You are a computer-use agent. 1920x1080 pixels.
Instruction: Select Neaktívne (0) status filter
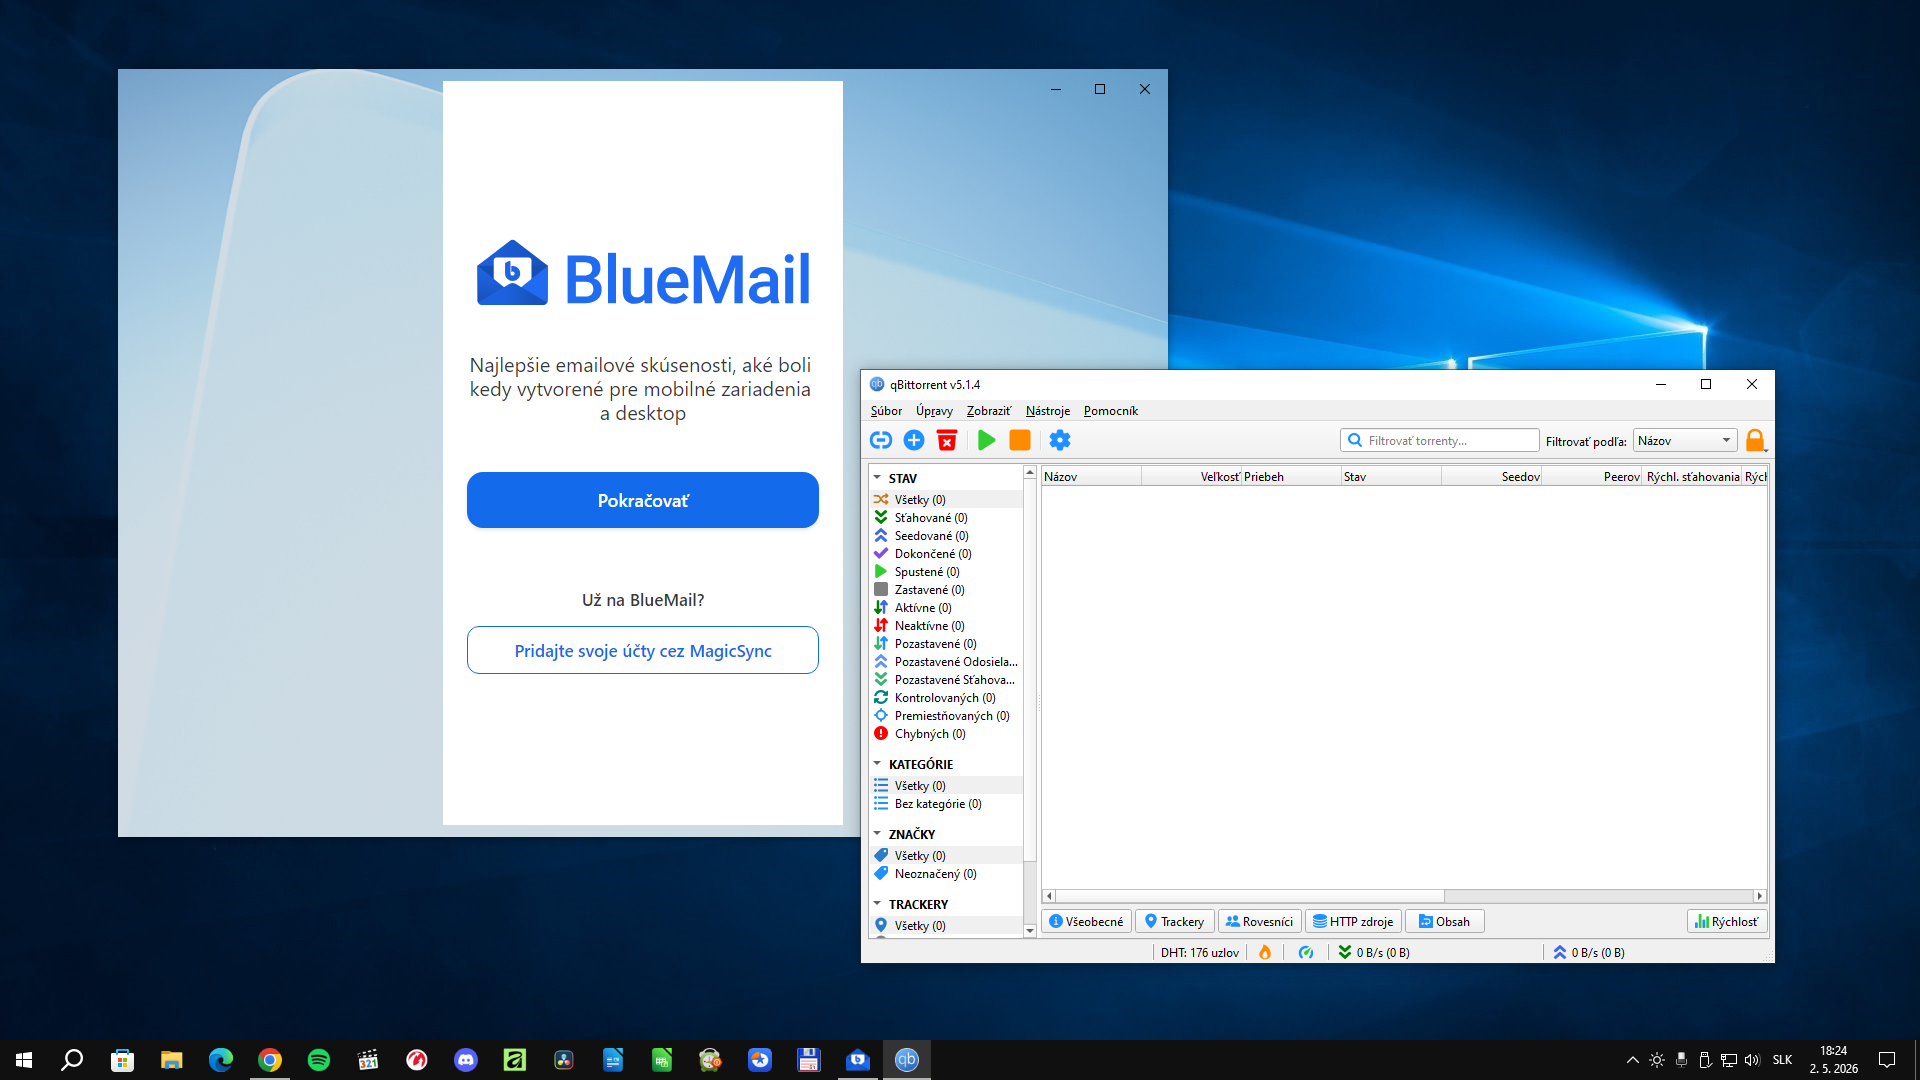tap(946, 626)
